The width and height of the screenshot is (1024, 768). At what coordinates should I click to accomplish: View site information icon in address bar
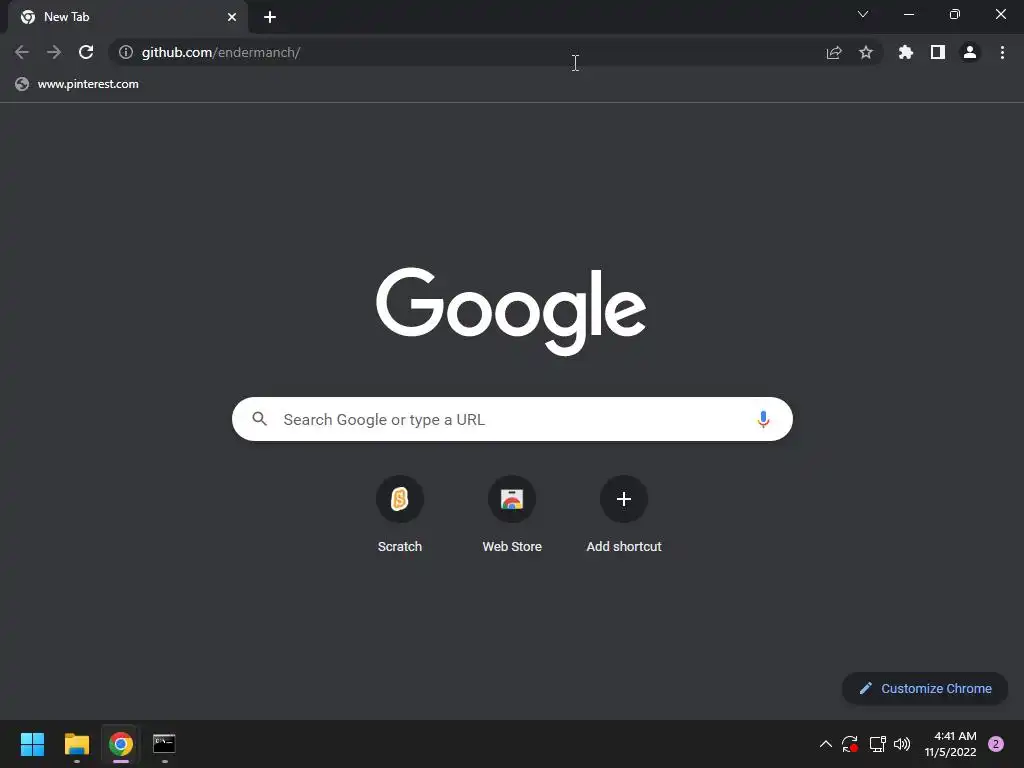coord(126,52)
